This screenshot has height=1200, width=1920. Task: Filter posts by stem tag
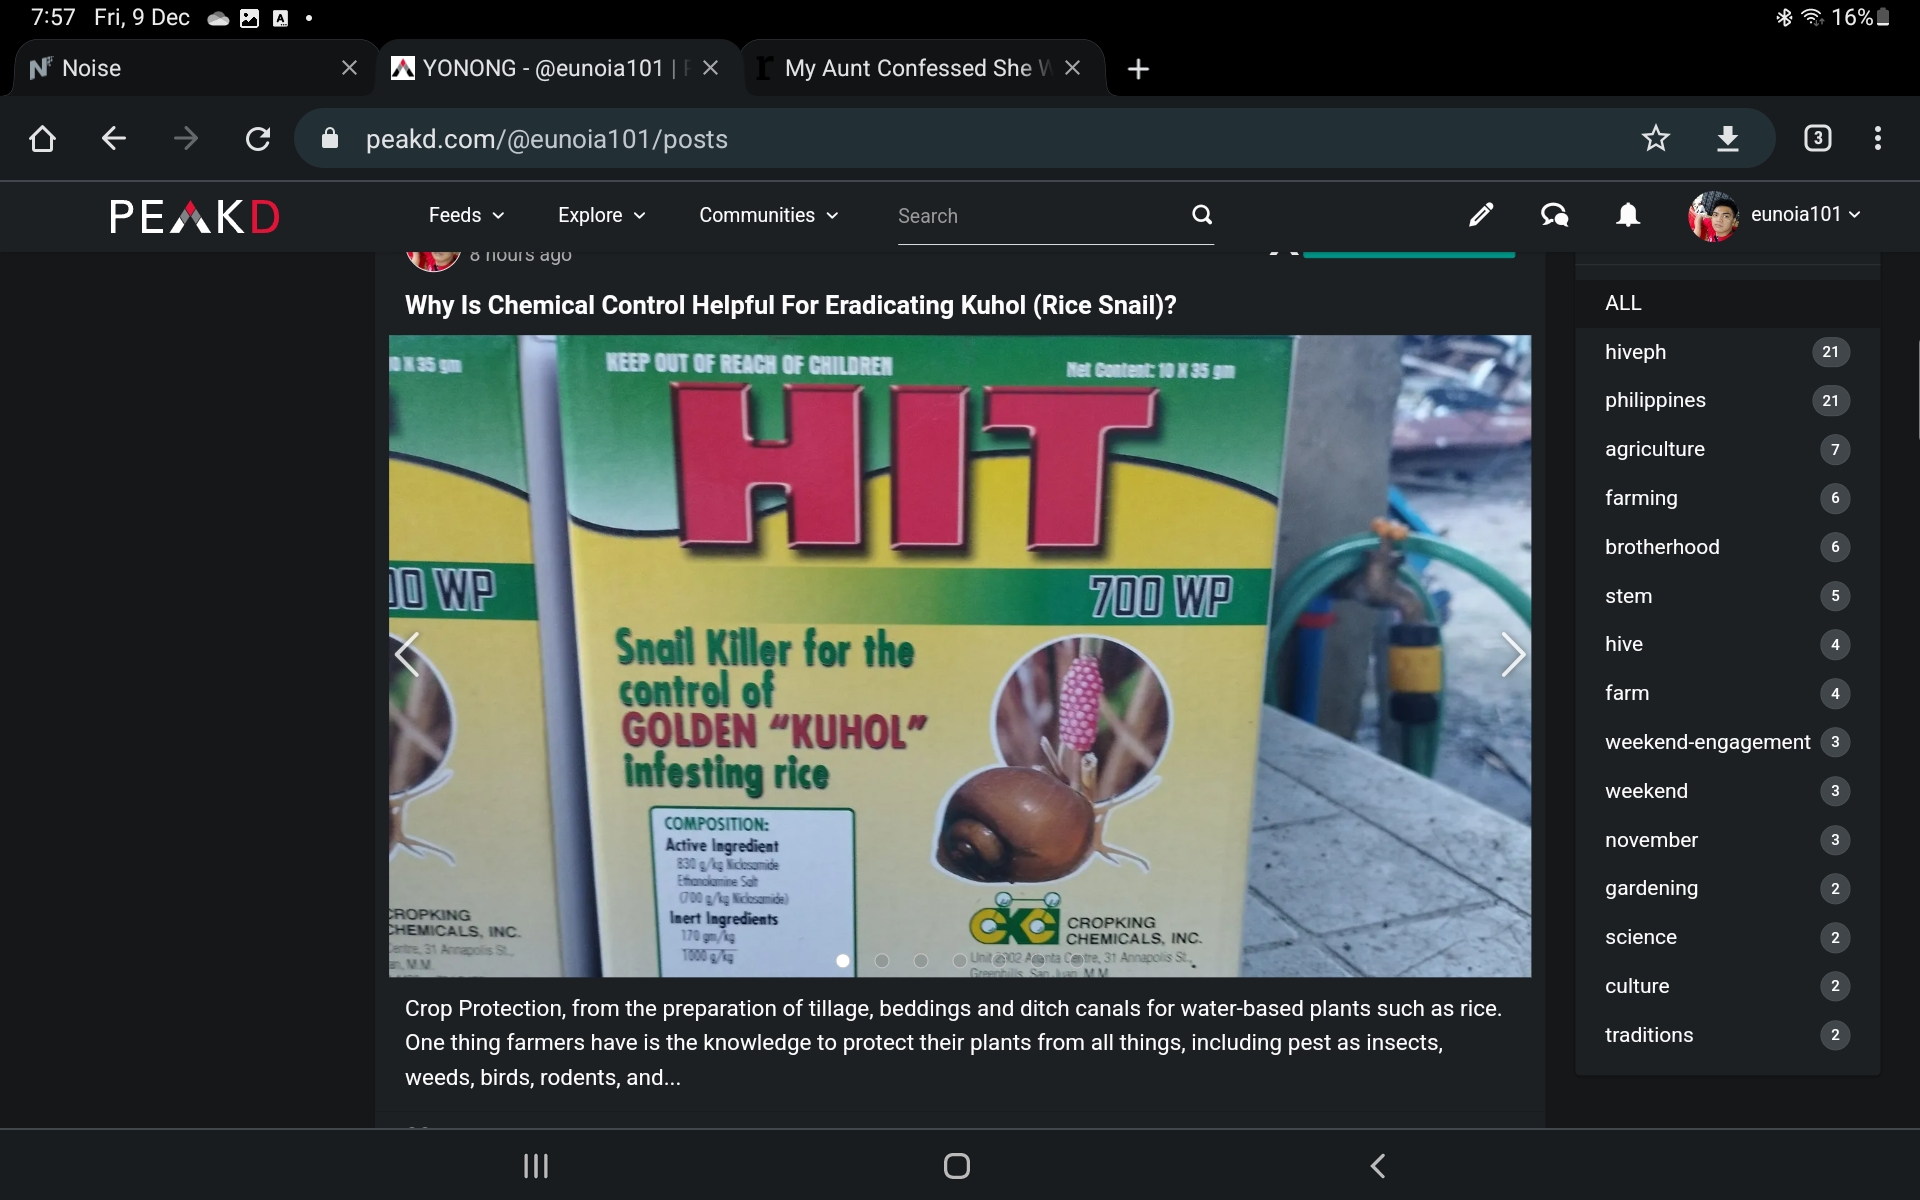pyautogui.click(x=1727, y=596)
